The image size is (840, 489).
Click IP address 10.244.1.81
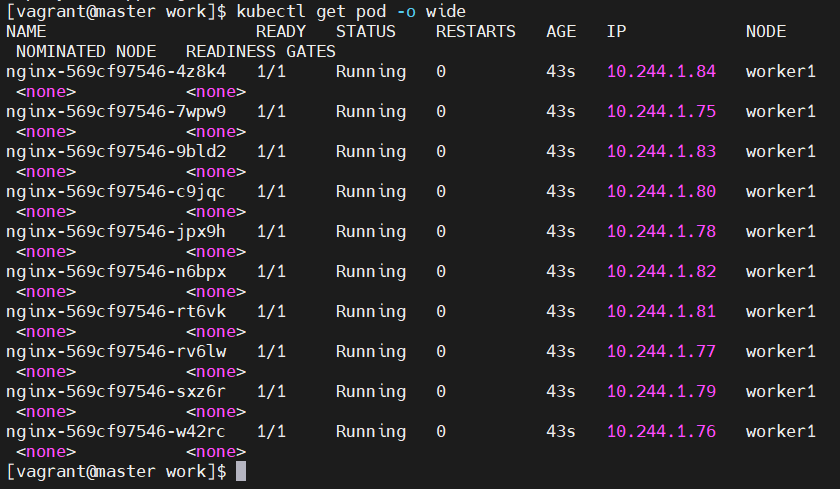pyautogui.click(x=661, y=311)
